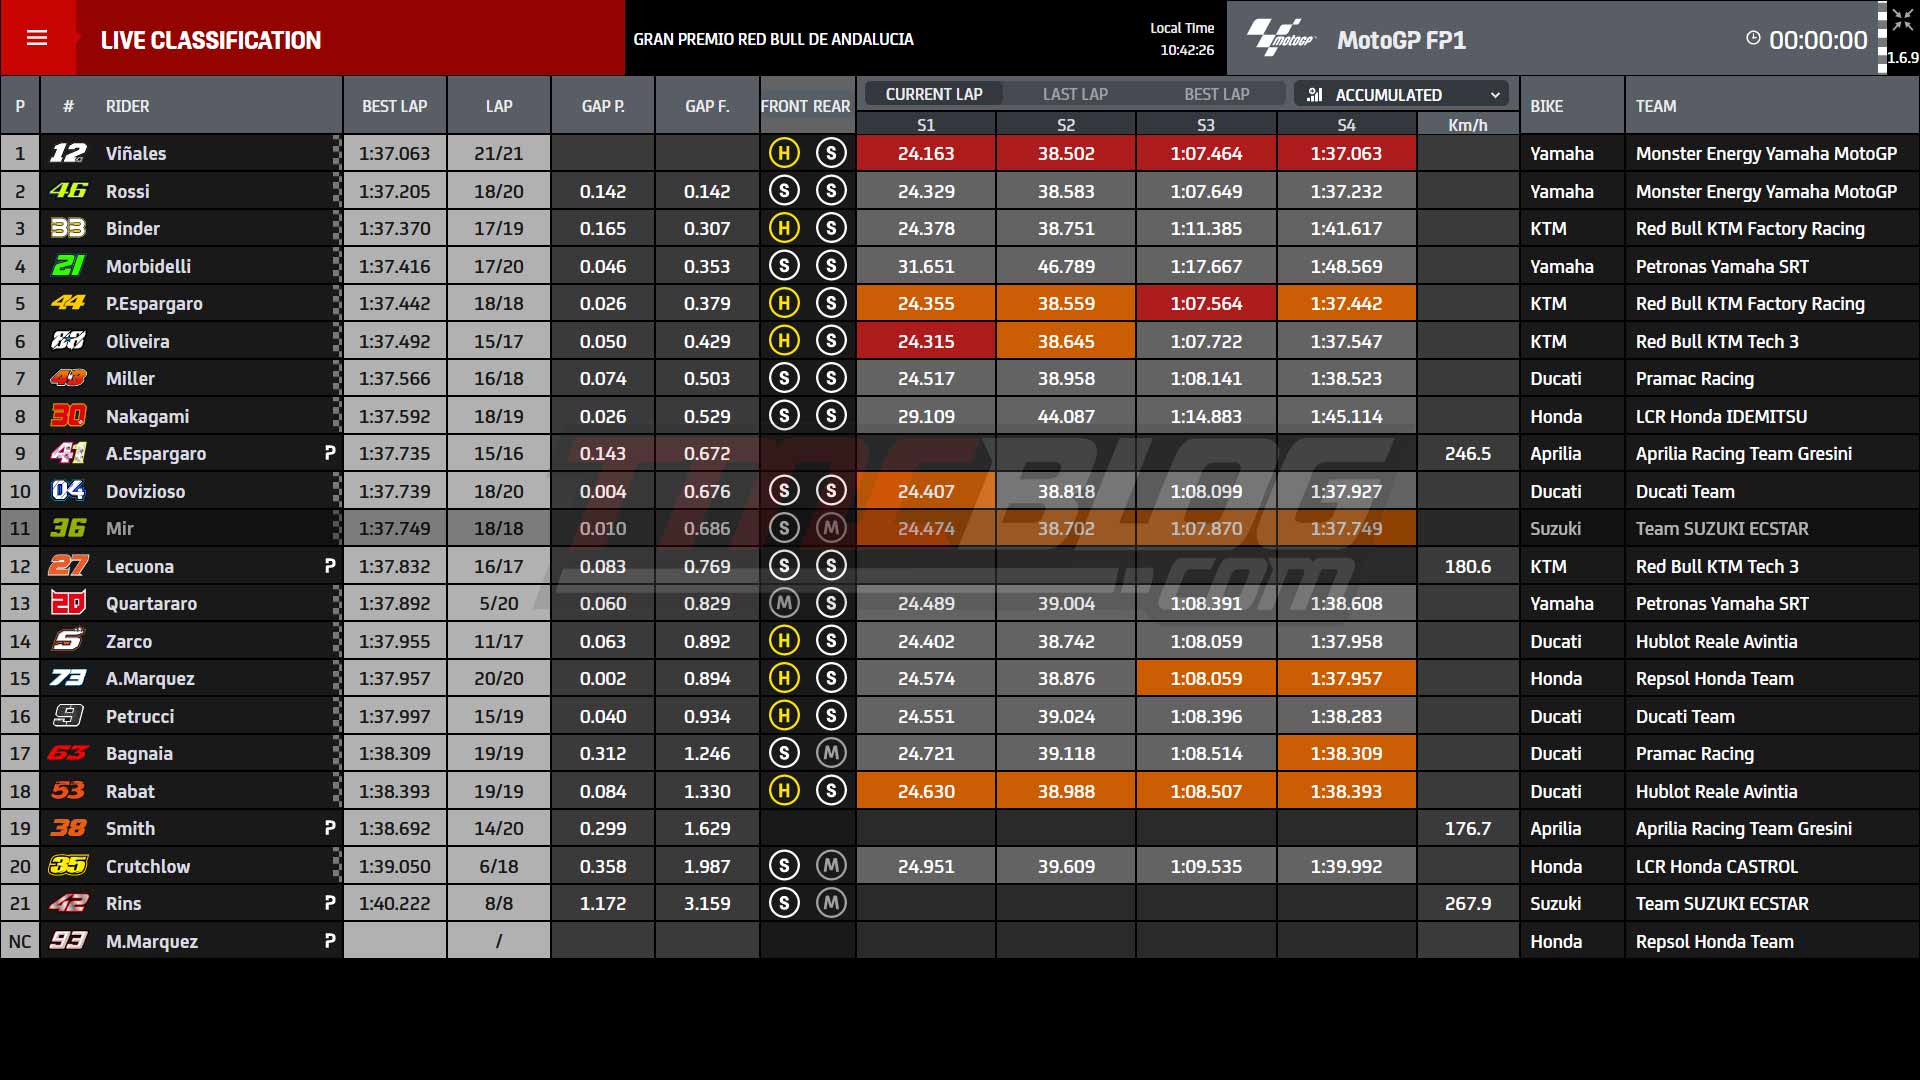Click team LCR Honda IDEMITSU
The width and height of the screenshot is (1920, 1080).
click(1721, 416)
